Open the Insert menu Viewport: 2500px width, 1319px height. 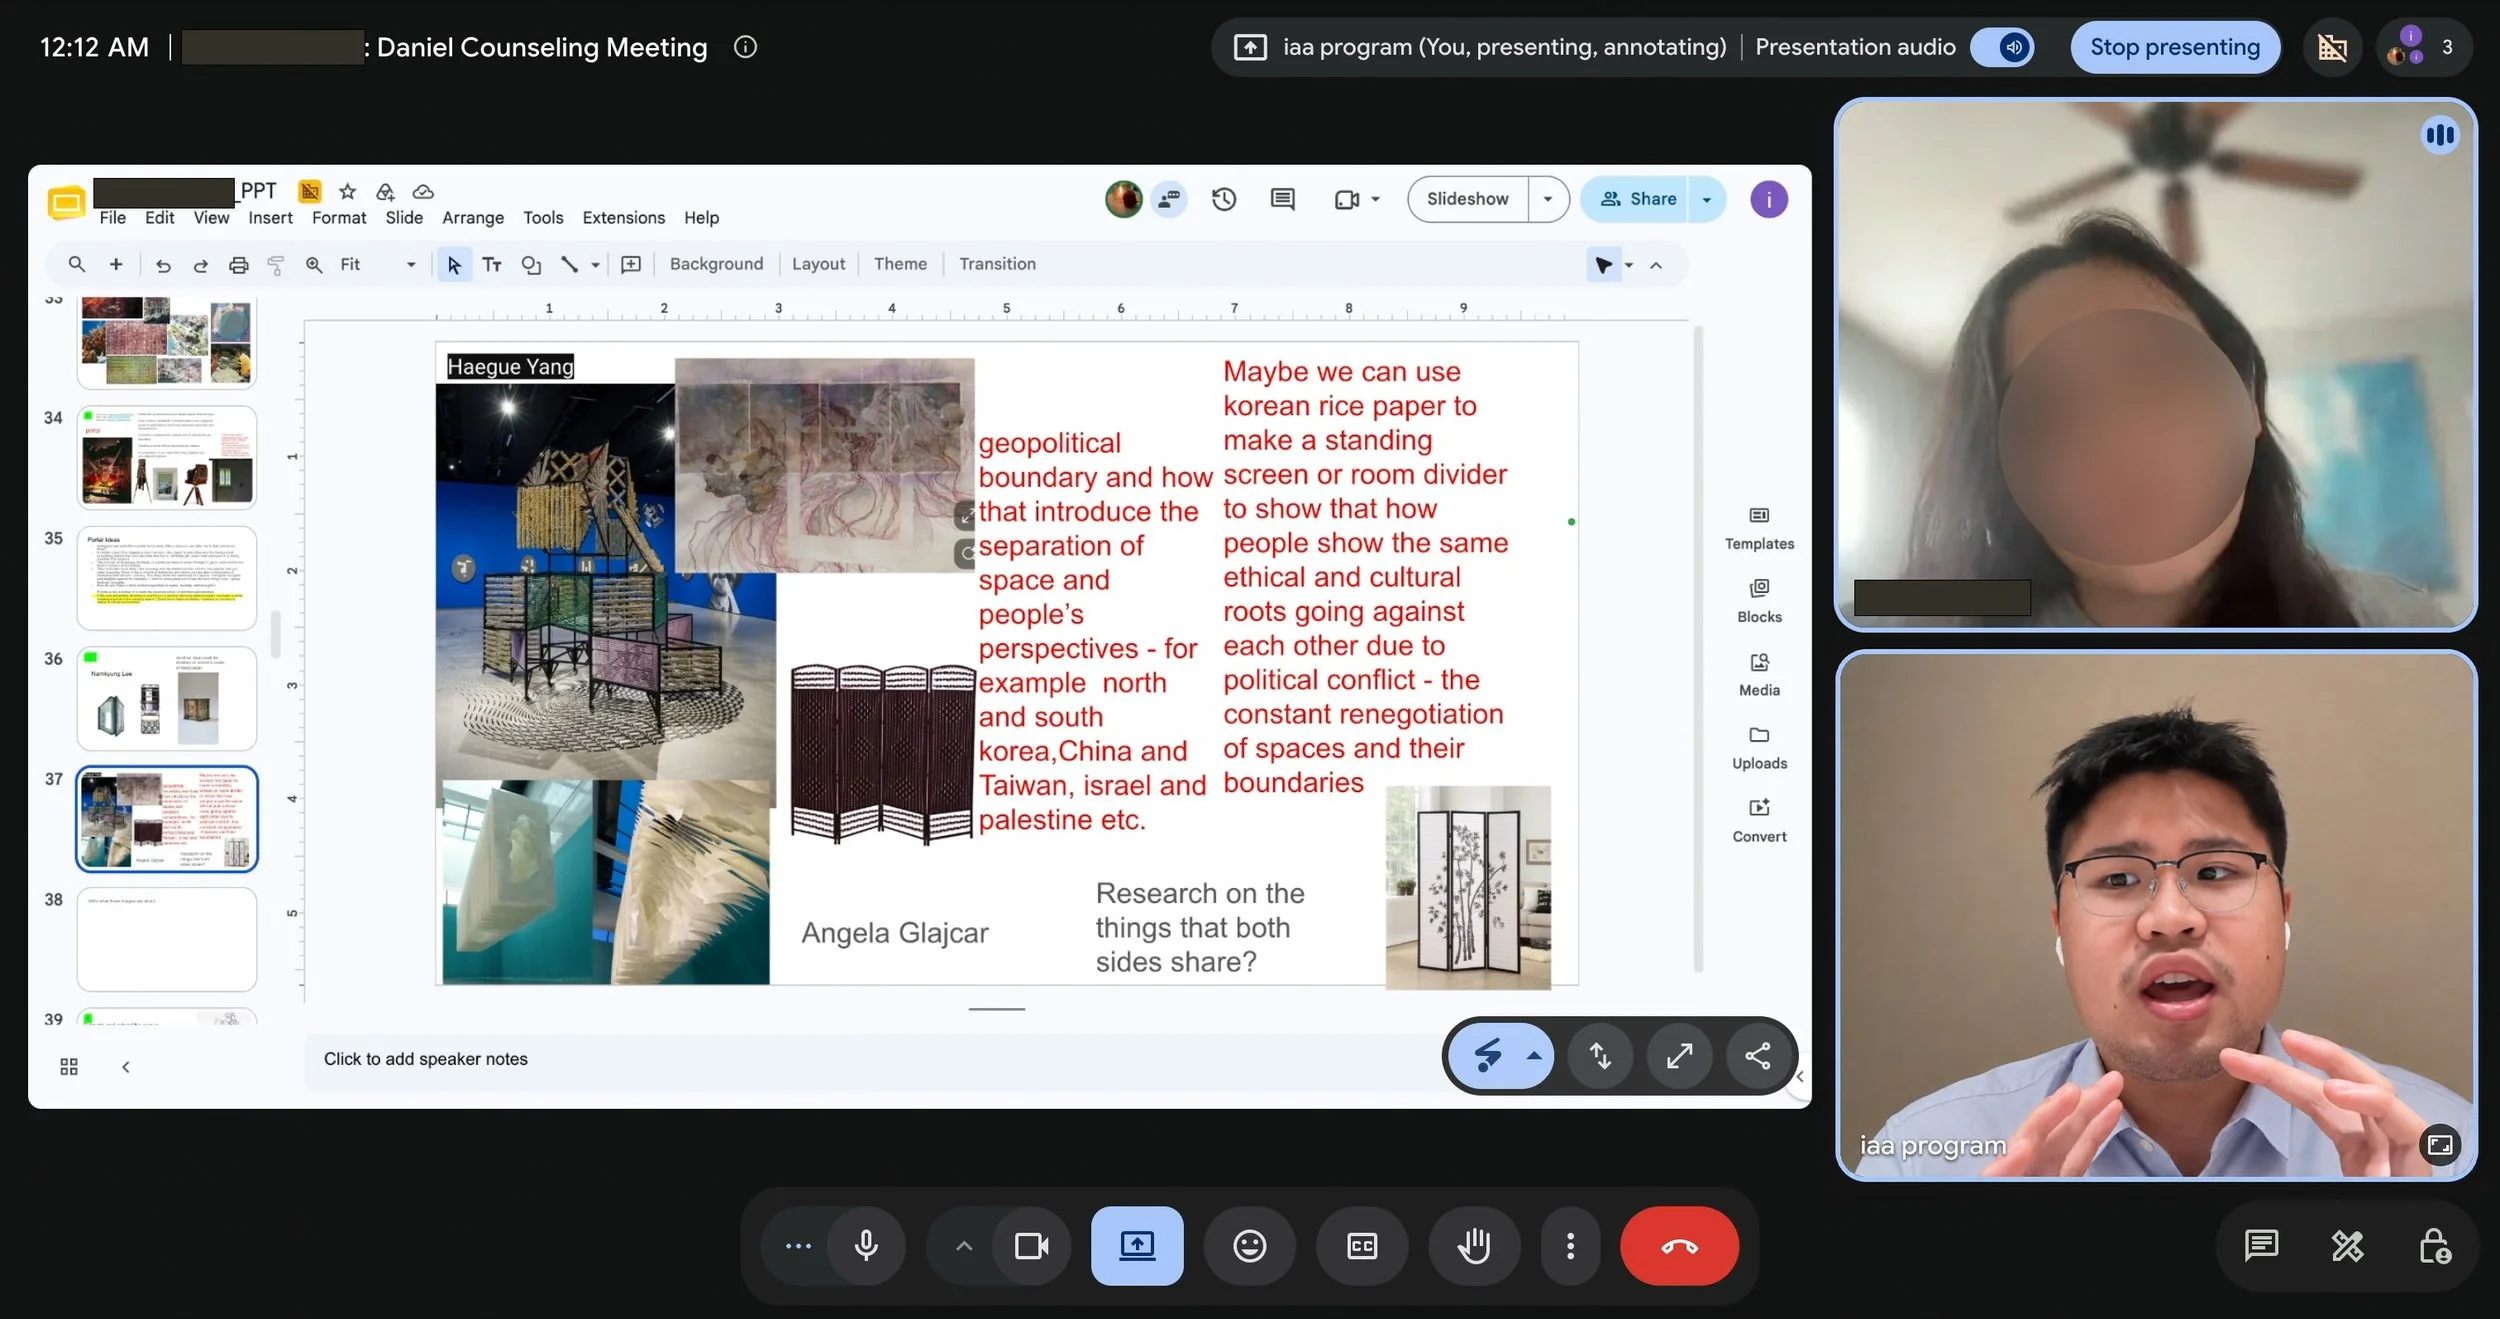pyautogui.click(x=270, y=218)
